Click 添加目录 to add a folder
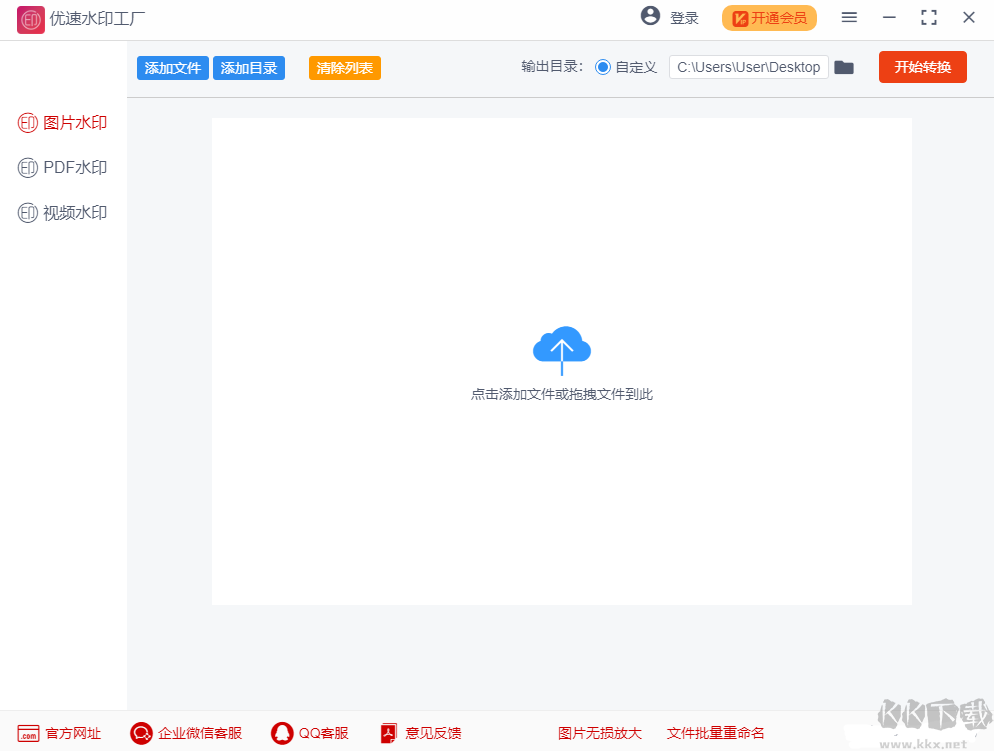 (248, 67)
